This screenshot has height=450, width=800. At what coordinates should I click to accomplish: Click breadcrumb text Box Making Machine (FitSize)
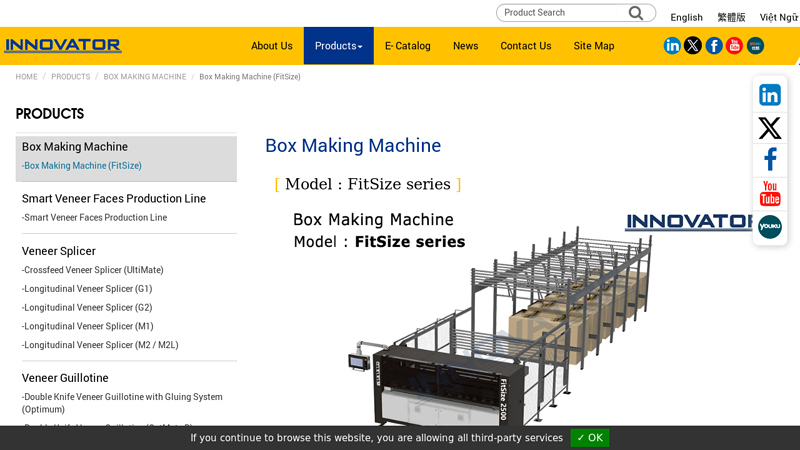point(250,77)
